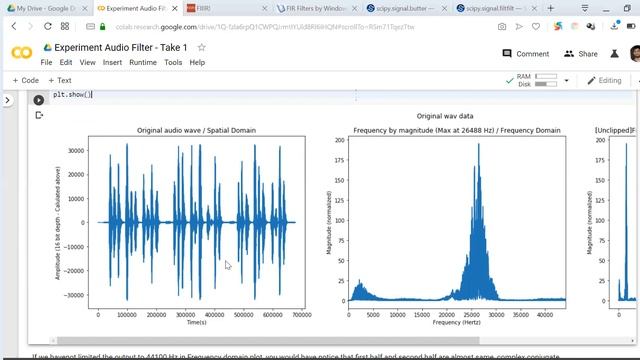
Task: Run the code cell with play button
Action: coord(39,100)
